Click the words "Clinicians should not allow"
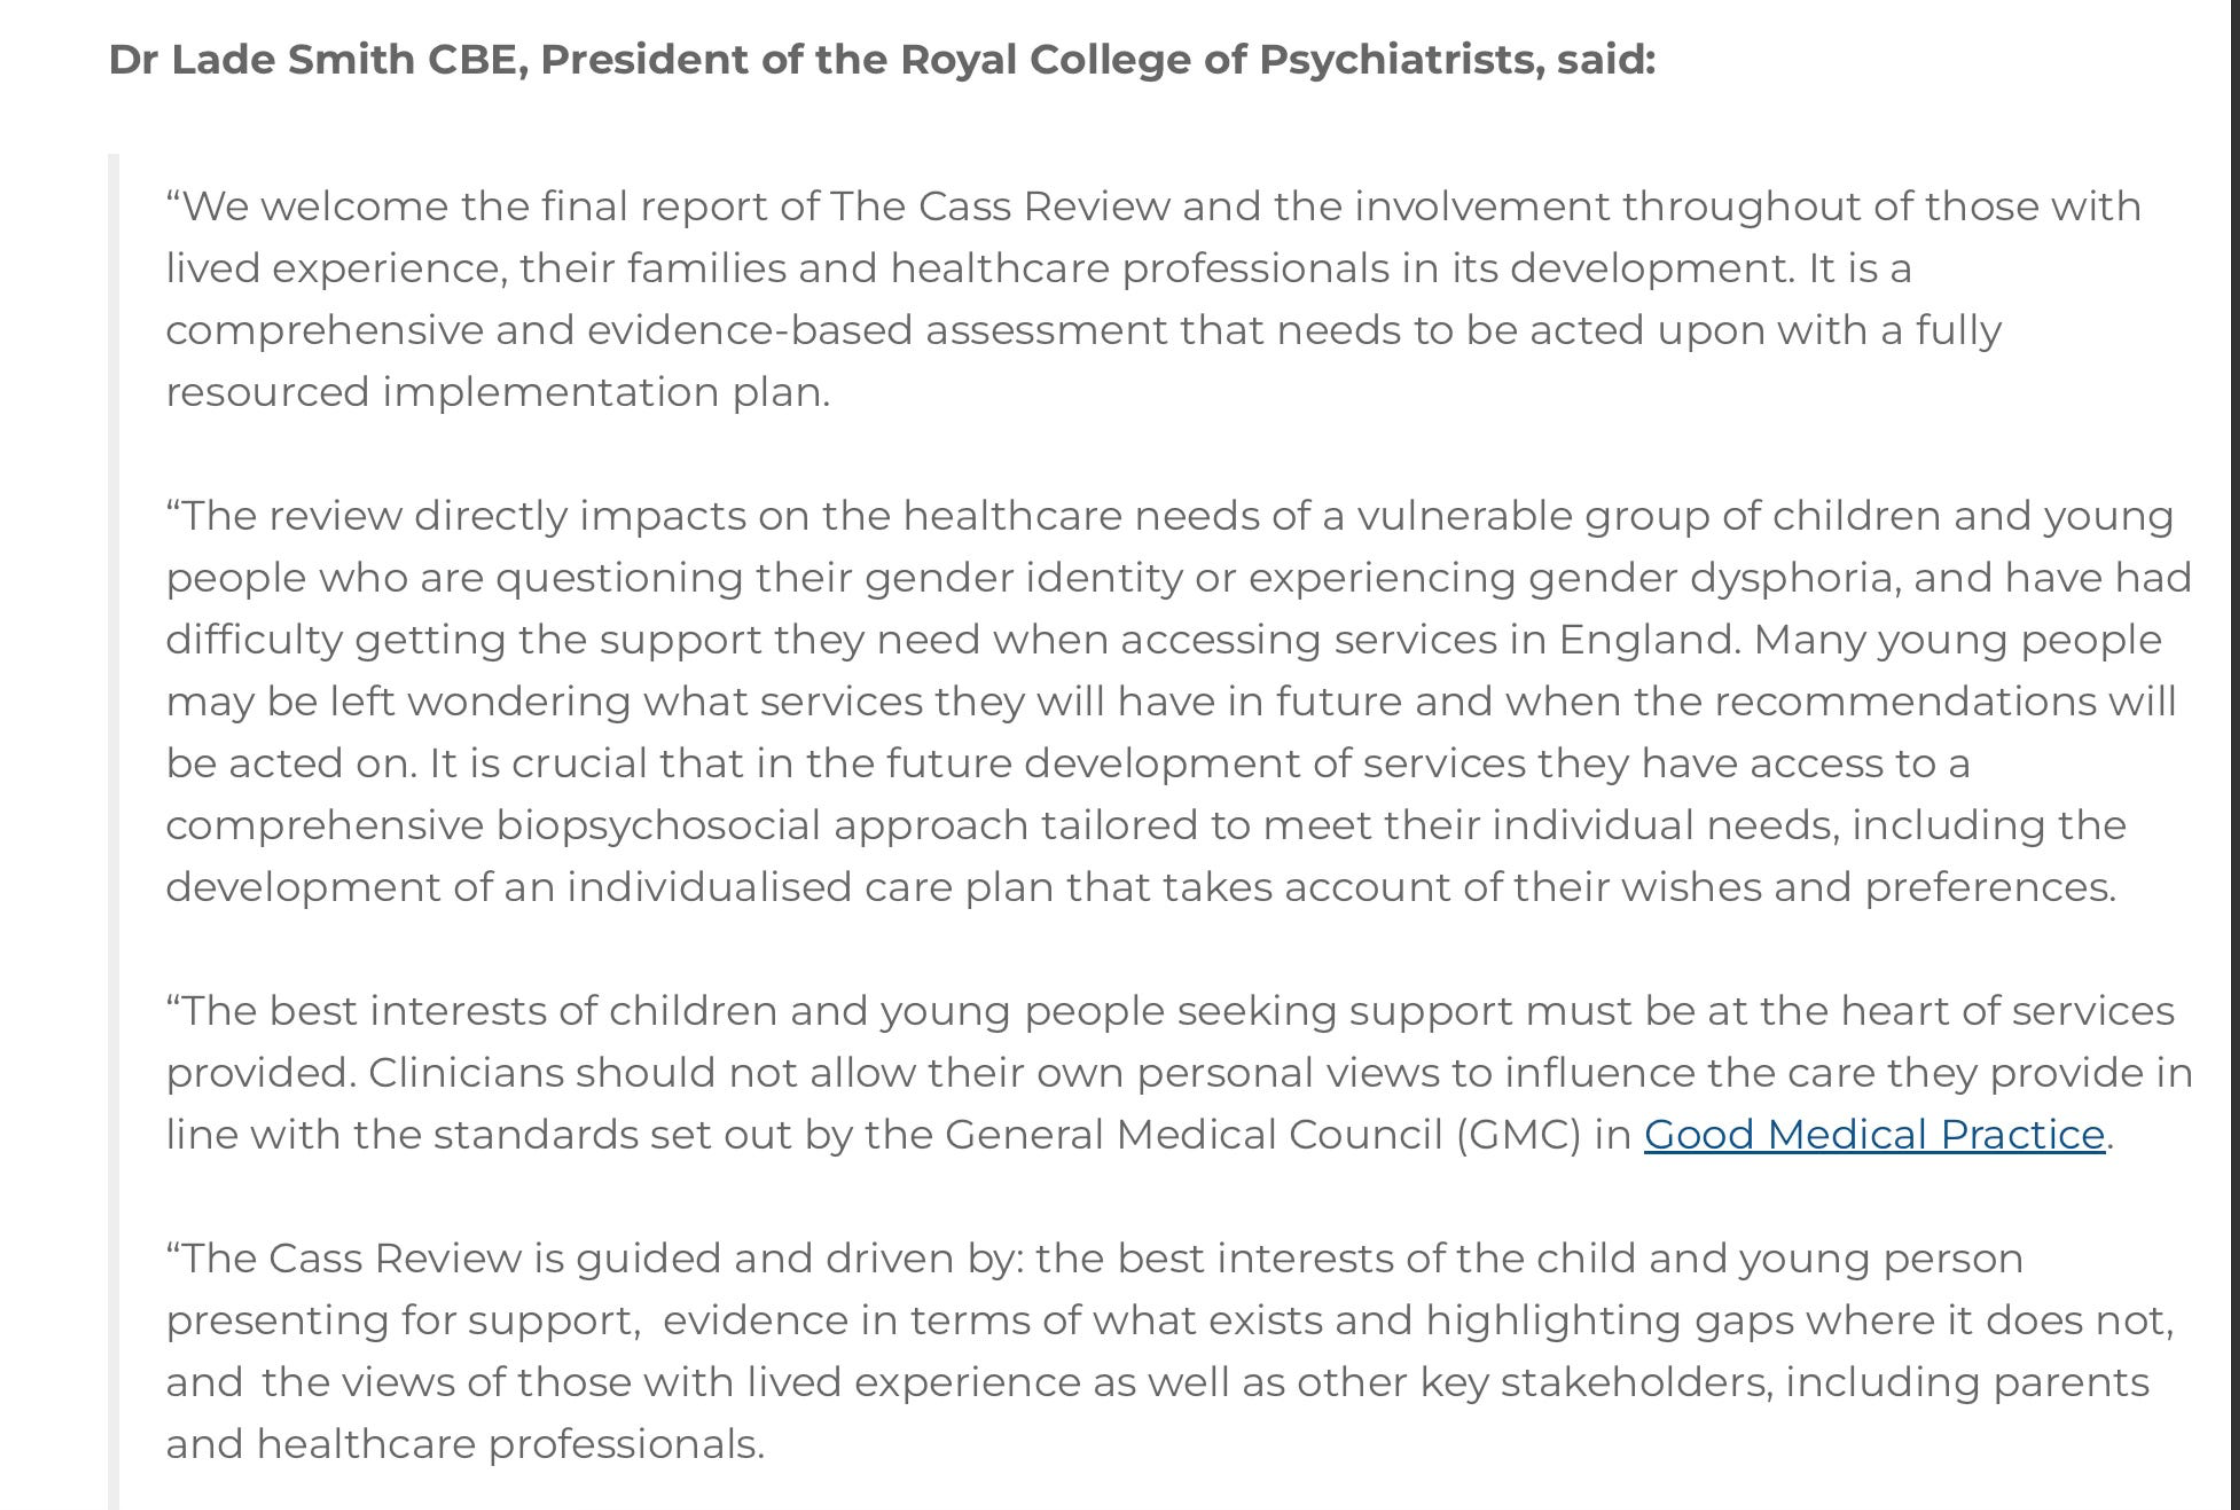Image resolution: width=2240 pixels, height=1510 pixels. click(x=642, y=1073)
